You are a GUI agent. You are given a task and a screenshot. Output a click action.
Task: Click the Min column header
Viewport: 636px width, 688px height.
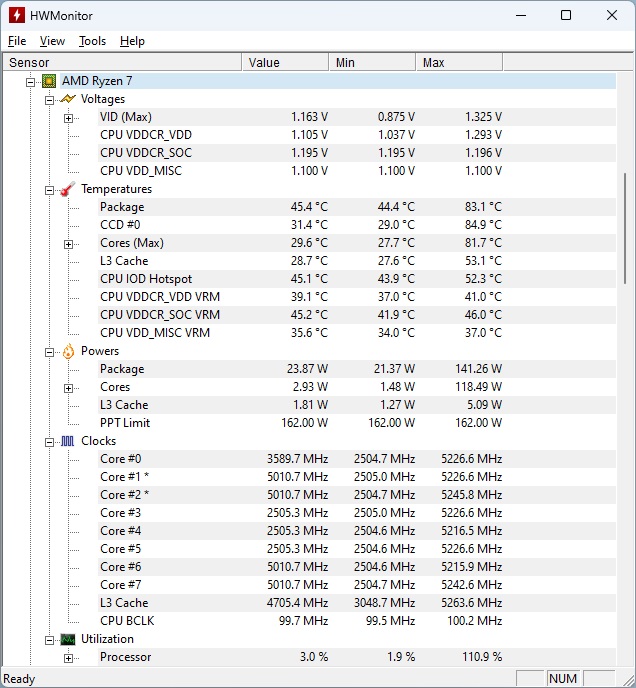coord(372,62)
